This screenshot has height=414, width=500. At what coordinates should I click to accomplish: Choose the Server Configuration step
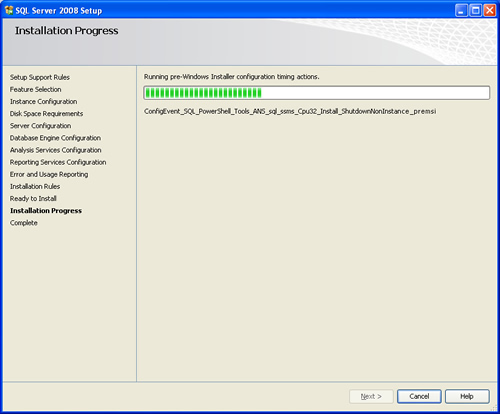tap(40, 126)
